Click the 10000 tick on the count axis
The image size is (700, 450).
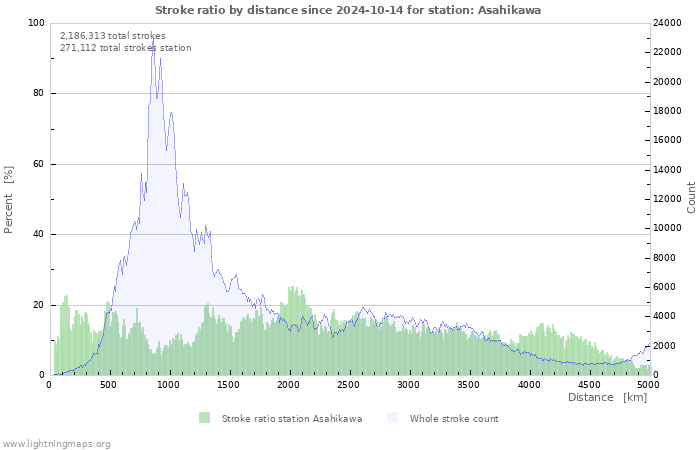tap(669, 228)
